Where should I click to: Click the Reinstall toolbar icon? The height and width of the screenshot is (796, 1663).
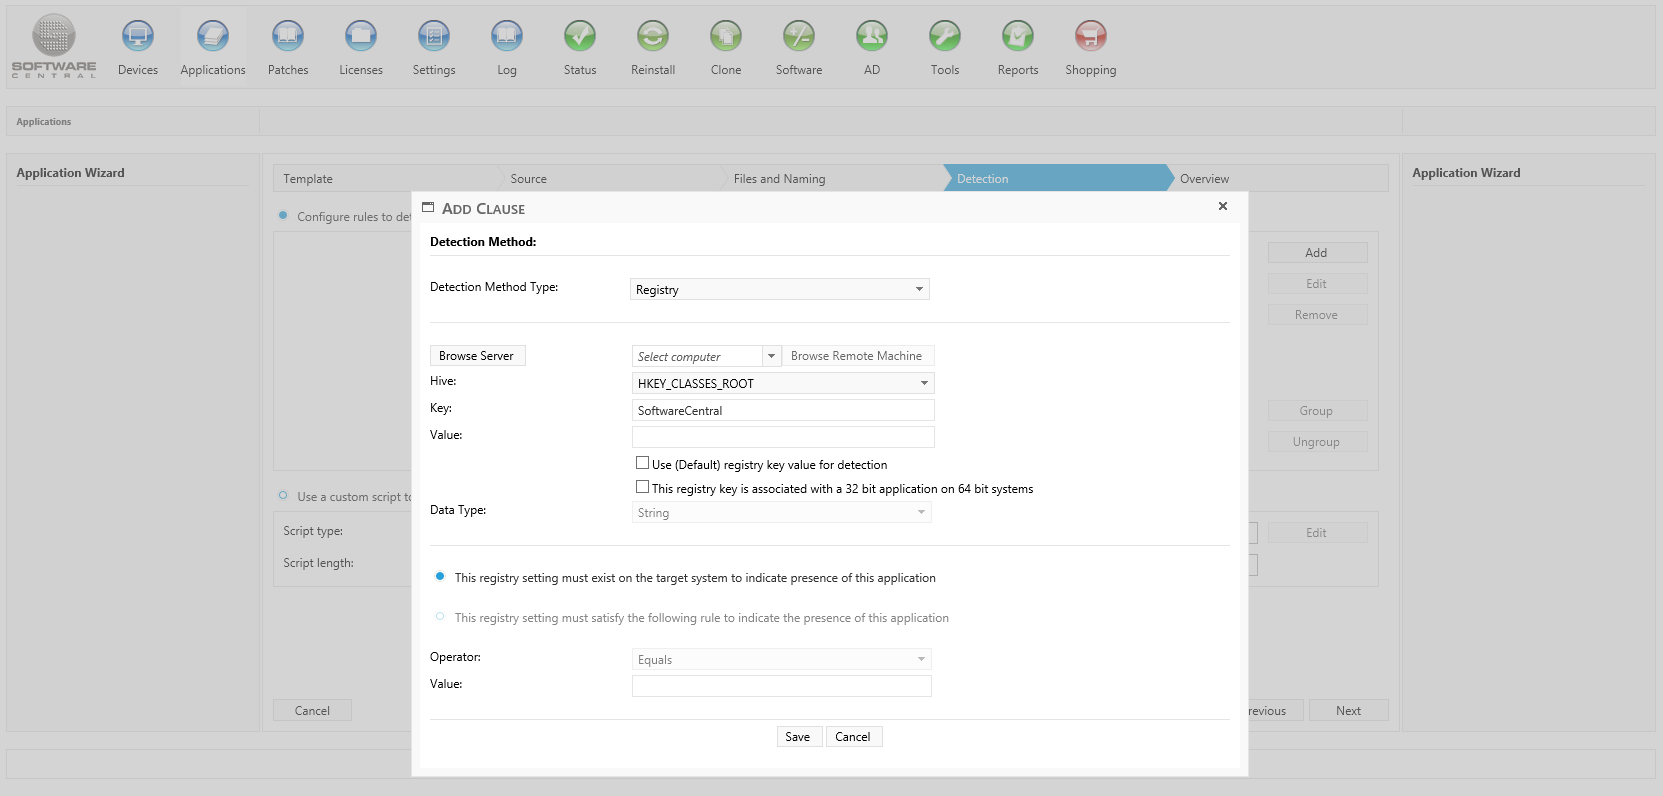653,37
